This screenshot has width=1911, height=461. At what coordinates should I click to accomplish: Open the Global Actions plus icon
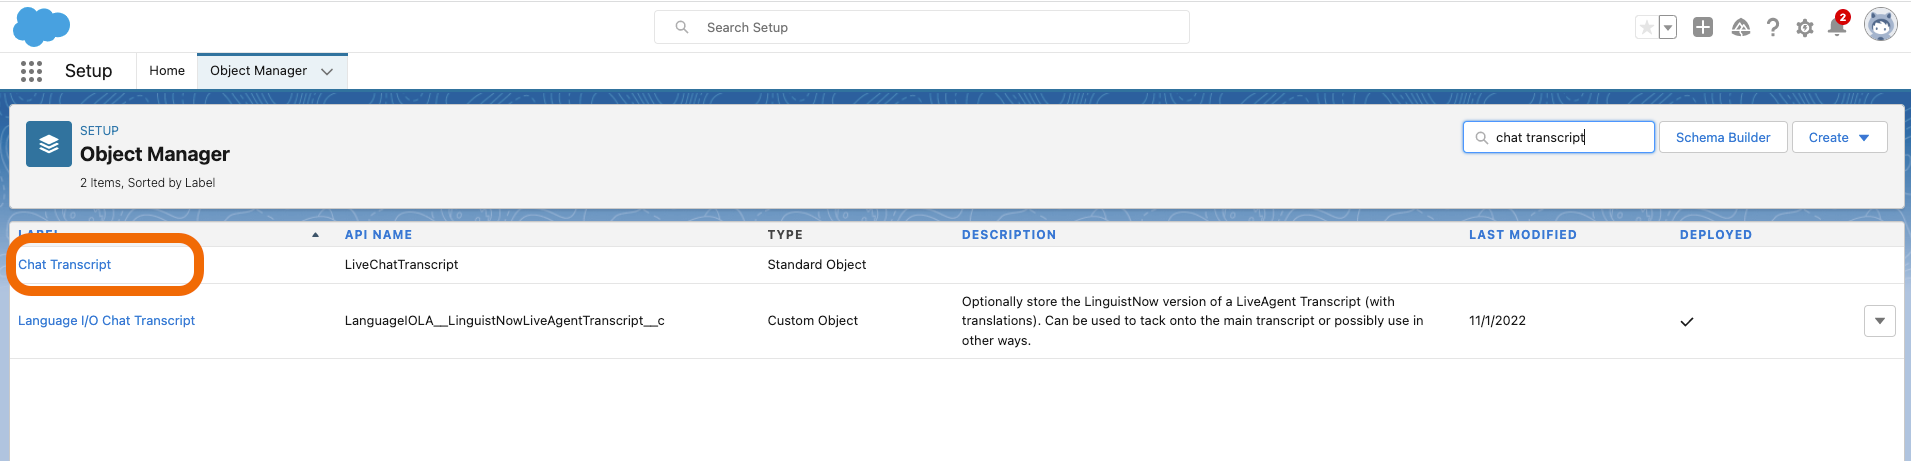click(x=1703, y=27)
